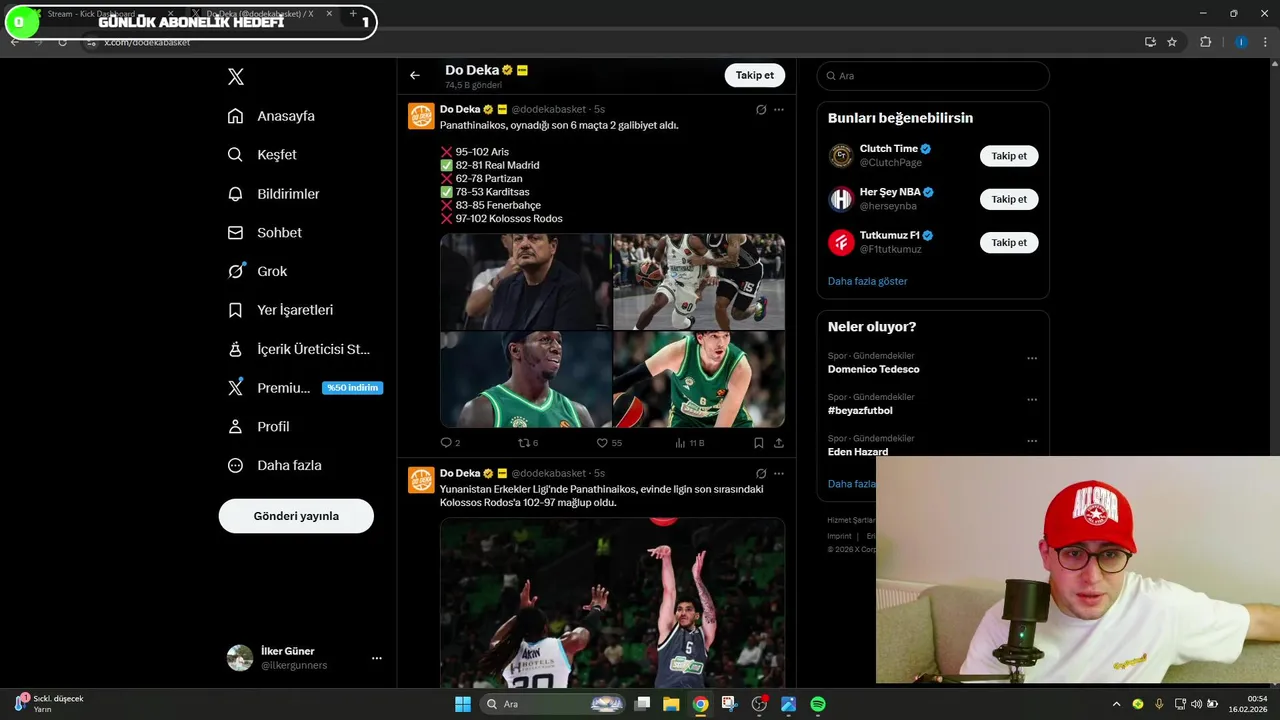Open options for the #beyazfutbol trend

[1032, 399]
